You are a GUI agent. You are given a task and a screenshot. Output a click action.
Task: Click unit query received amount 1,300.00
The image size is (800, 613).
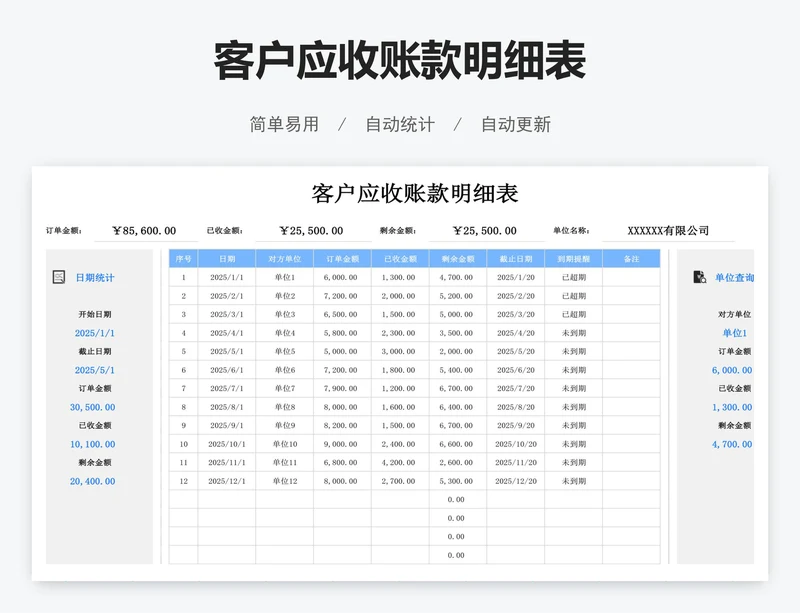tap(732, 407)
